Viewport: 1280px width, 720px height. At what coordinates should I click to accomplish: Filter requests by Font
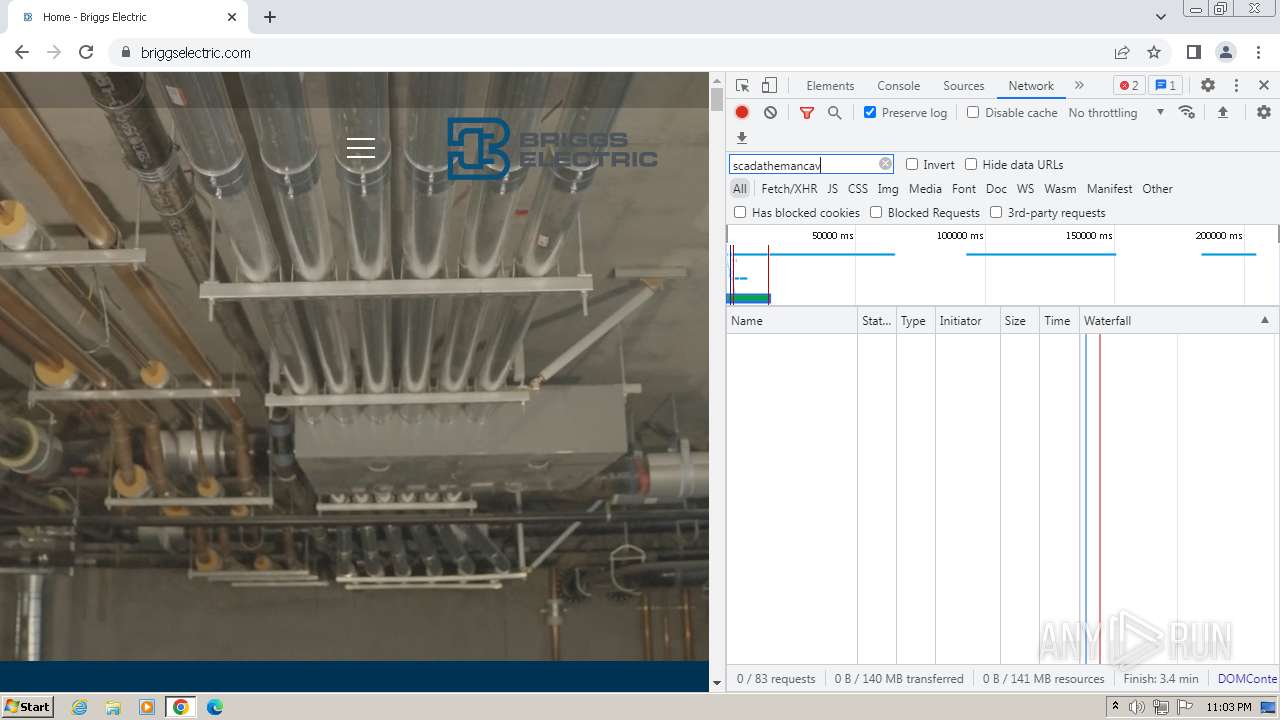964,188
